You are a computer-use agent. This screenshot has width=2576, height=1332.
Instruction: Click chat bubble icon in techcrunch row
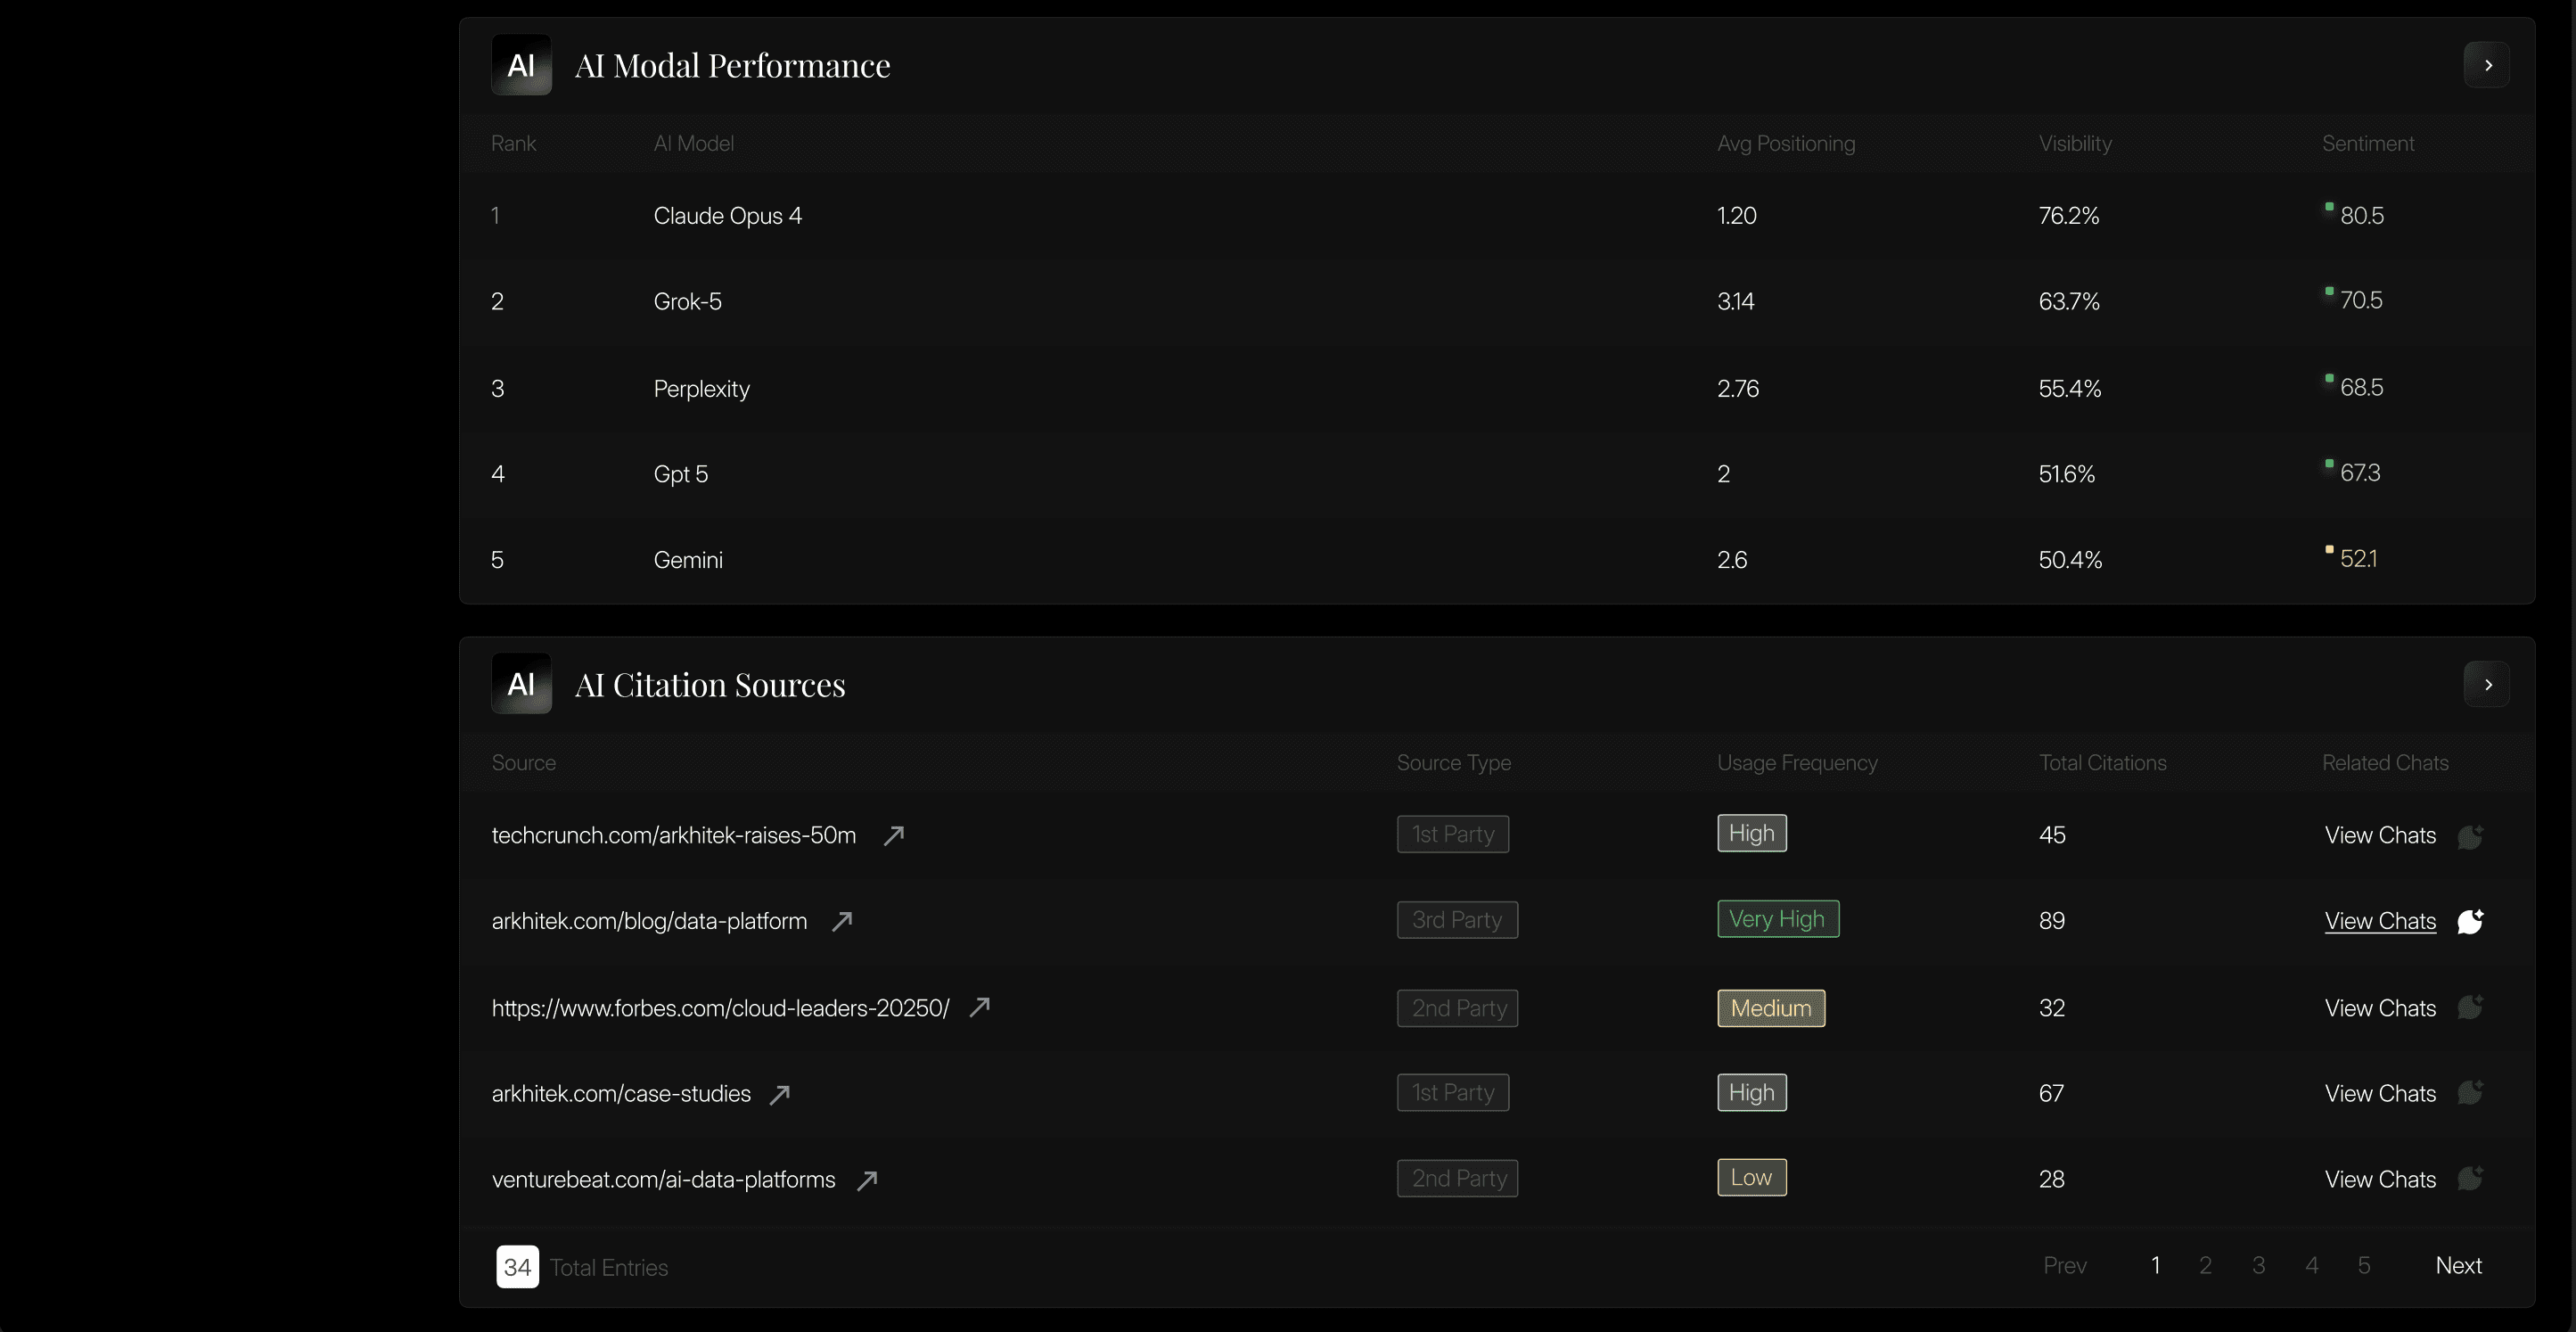pos(2470,836)
